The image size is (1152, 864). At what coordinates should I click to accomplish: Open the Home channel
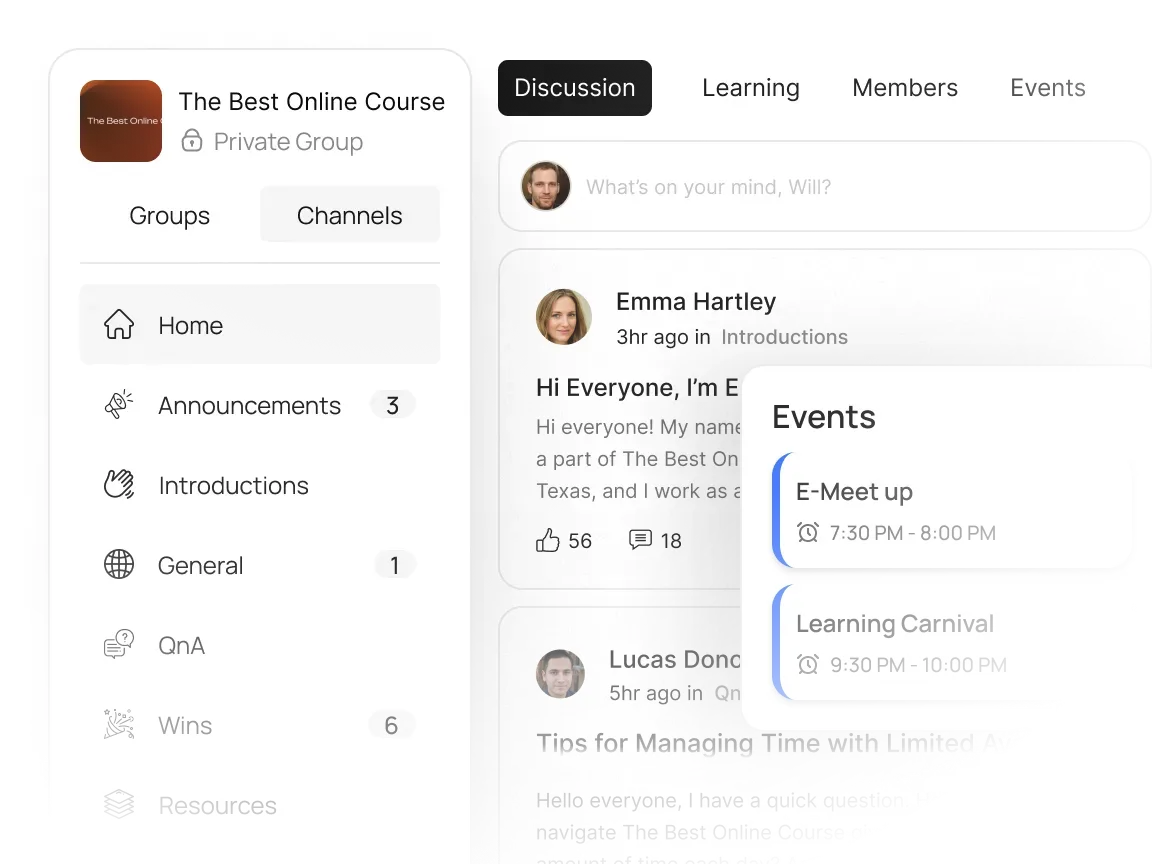coord(260,325)
